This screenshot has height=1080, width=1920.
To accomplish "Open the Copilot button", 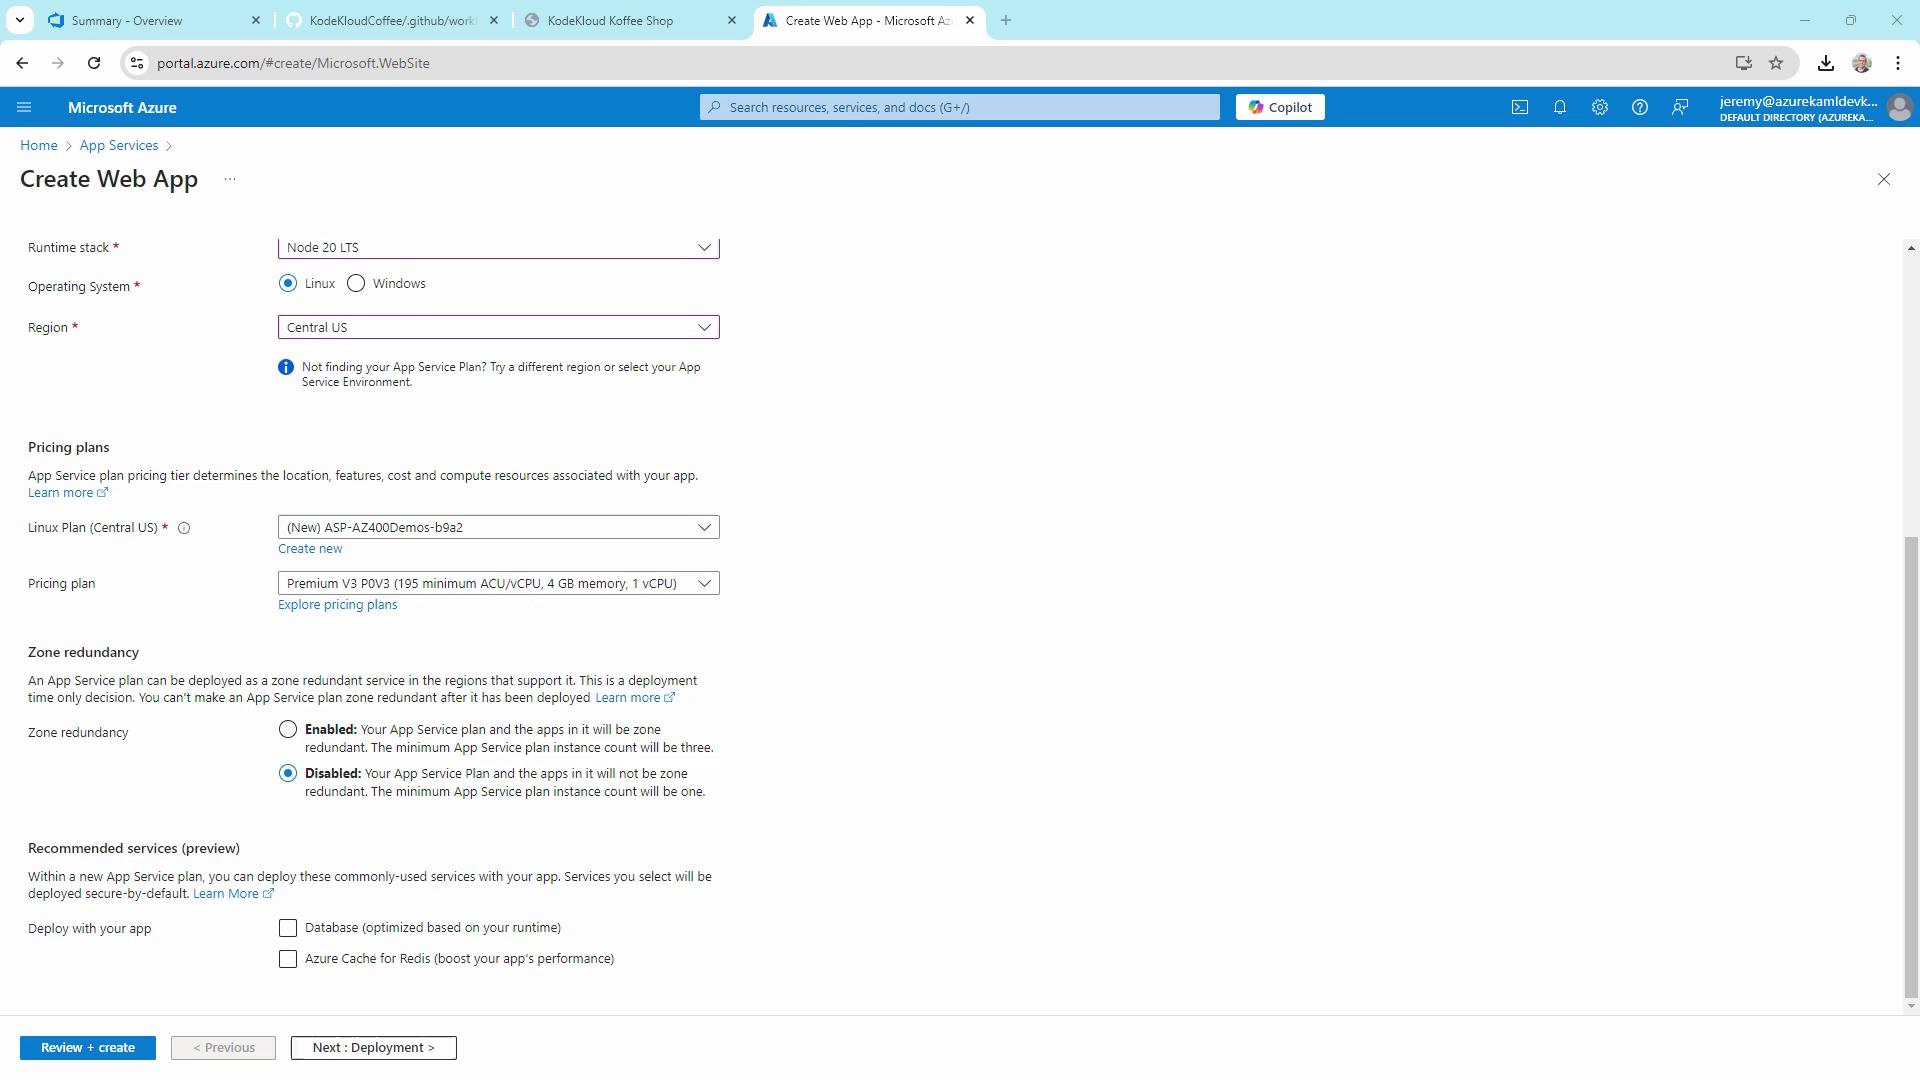I will pyautogui.click(x=1279, y=107).
